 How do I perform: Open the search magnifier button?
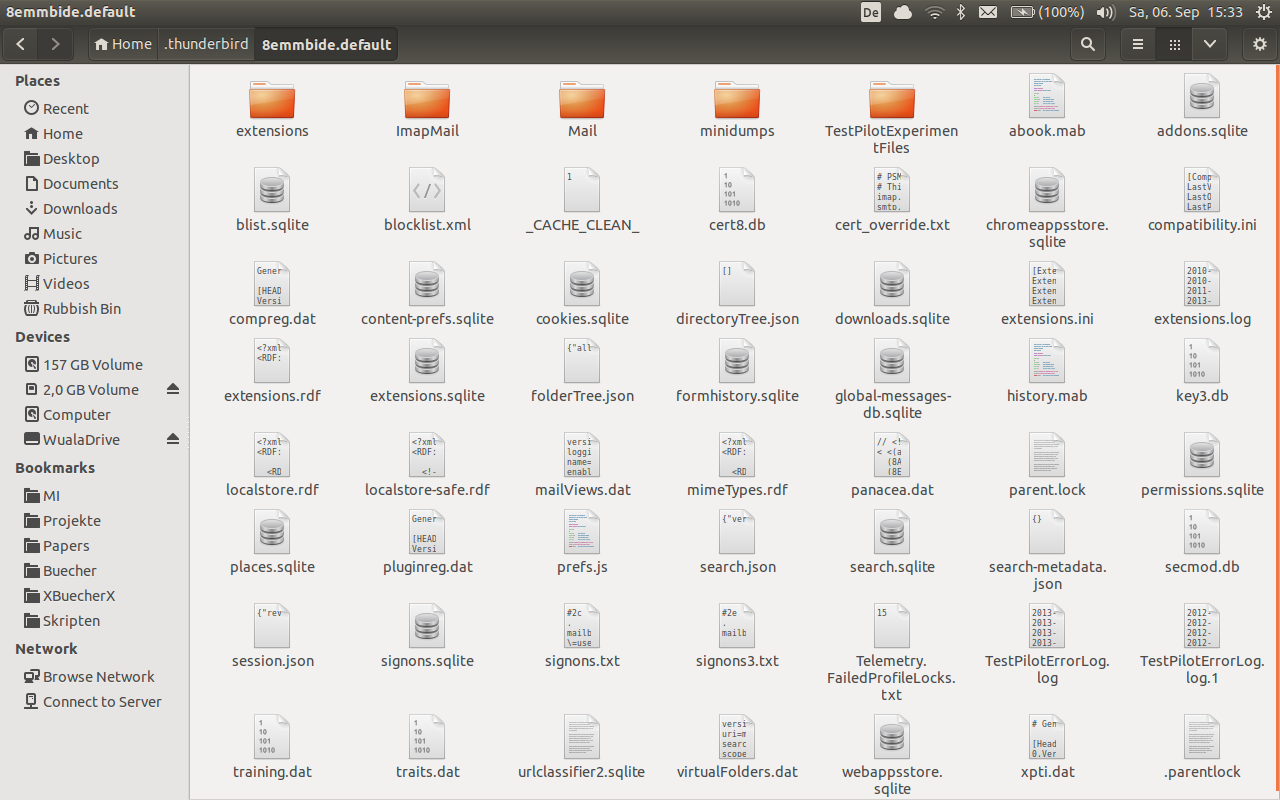point(1088,44)
